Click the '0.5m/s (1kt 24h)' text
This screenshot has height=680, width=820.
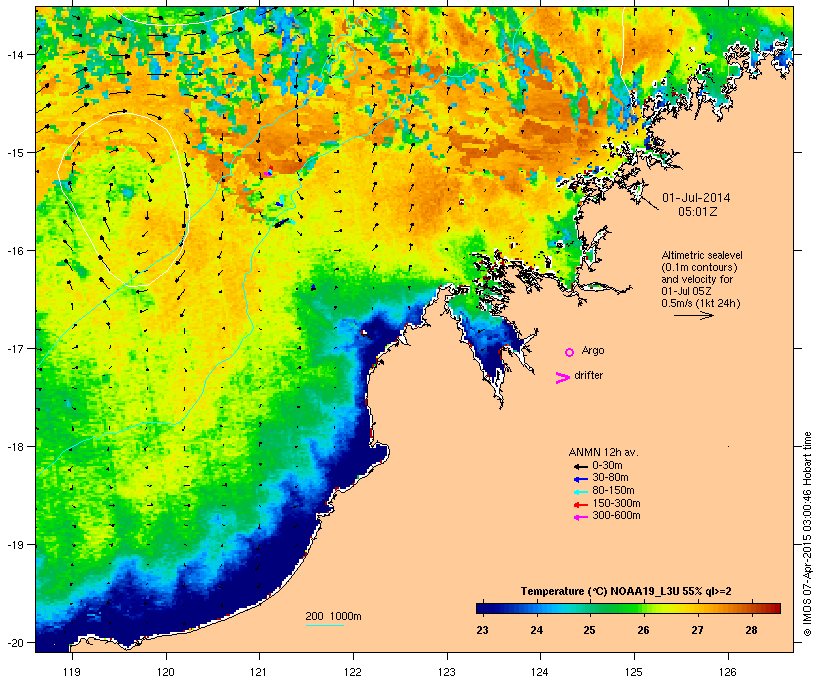[701, 303]
